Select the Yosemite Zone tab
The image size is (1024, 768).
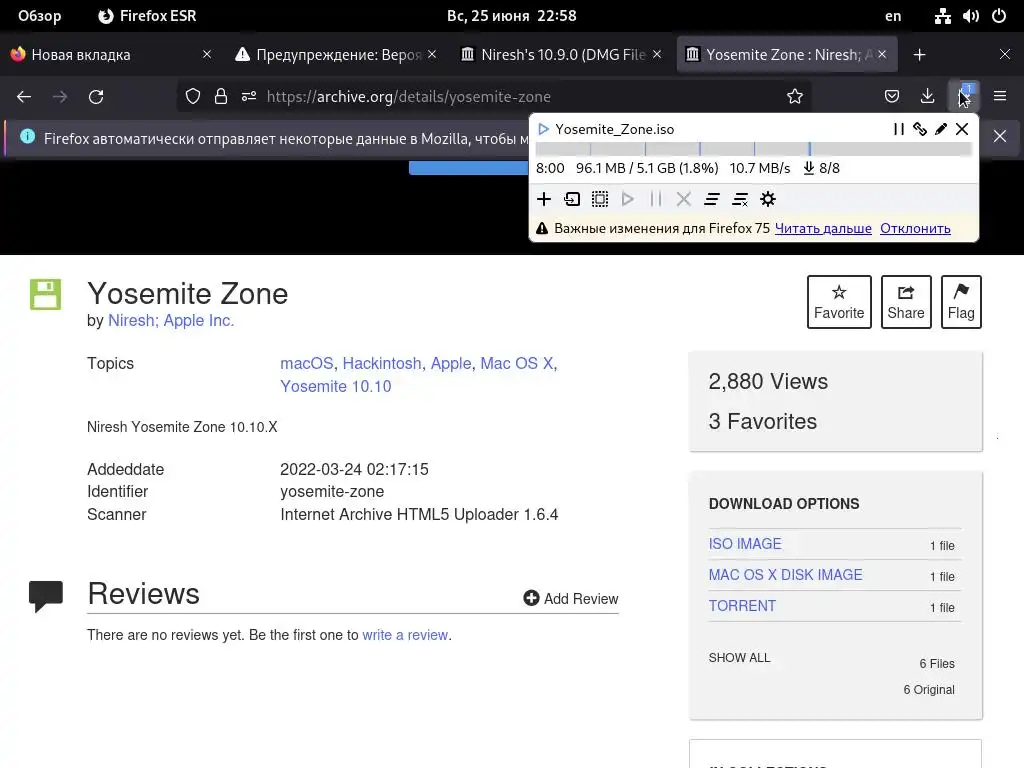(786, 55)
